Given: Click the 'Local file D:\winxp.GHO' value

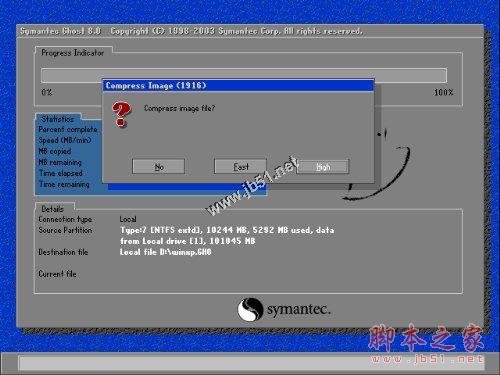Looking at the screenshot, I should (x=166, y=252).
